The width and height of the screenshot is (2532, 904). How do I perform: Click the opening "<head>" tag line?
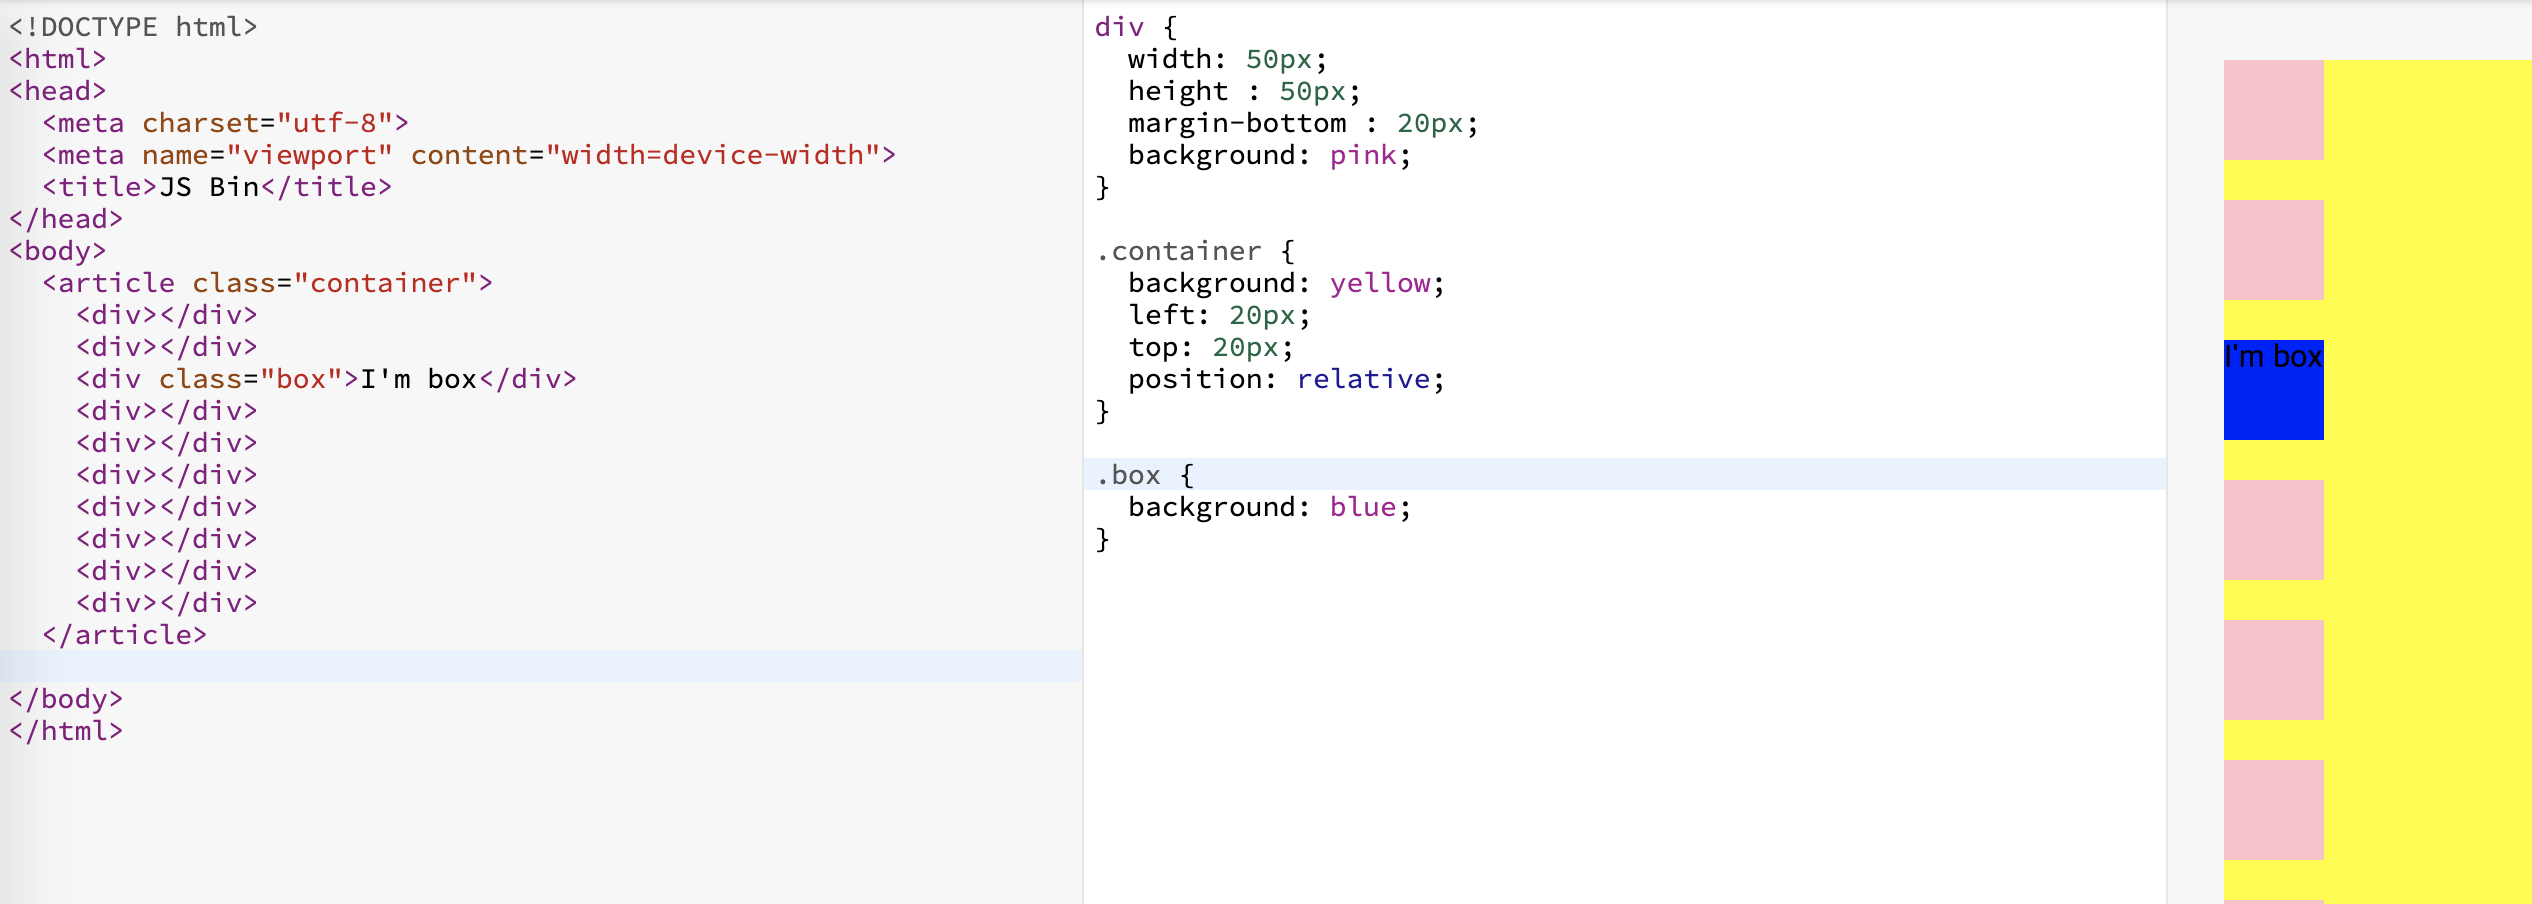(x=58, y=91)
